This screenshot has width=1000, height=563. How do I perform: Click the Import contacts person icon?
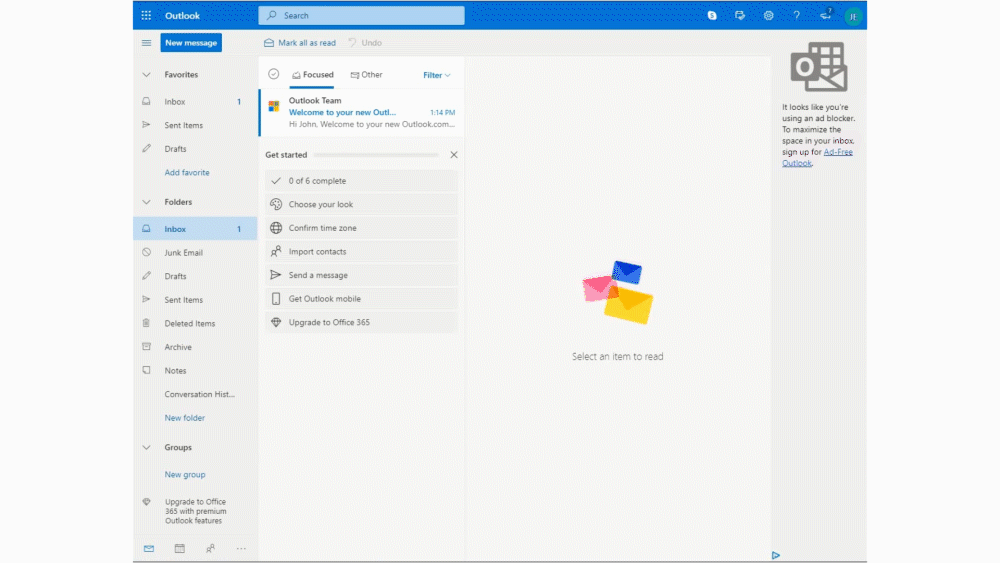[276, 251]
